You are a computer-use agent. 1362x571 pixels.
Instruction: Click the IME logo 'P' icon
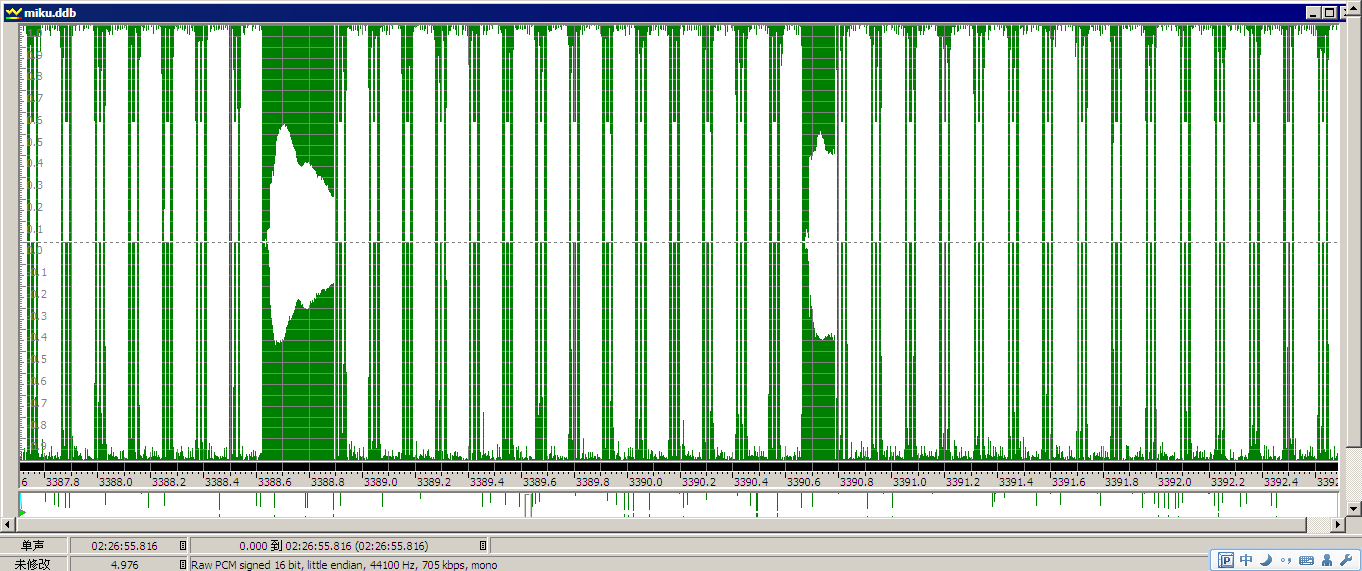[x=1226, y=560]
